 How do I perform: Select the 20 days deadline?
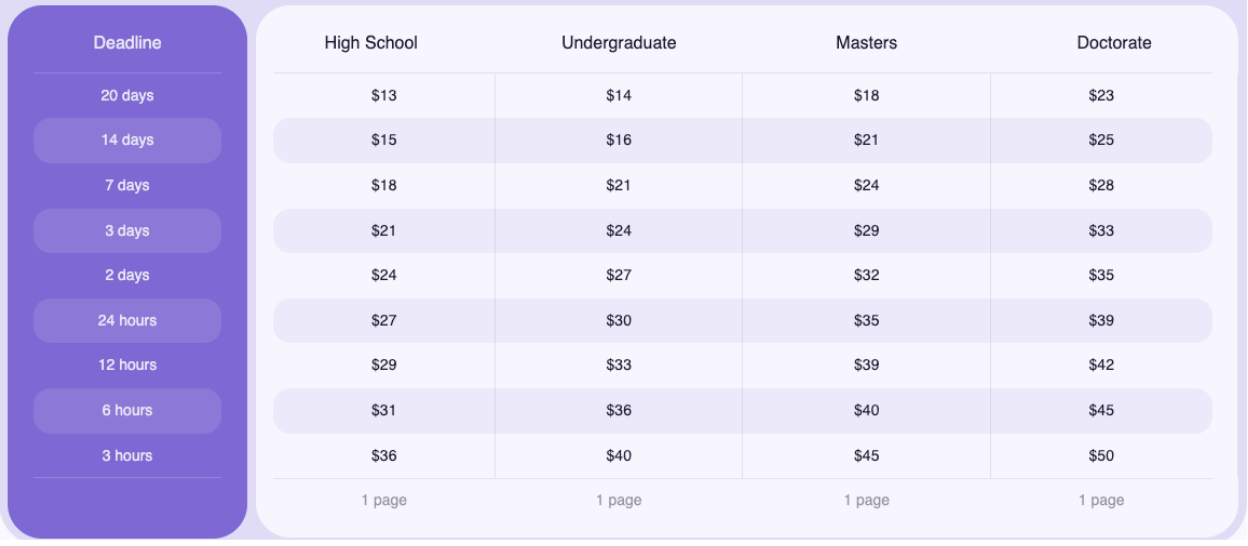tap(127, 96)
